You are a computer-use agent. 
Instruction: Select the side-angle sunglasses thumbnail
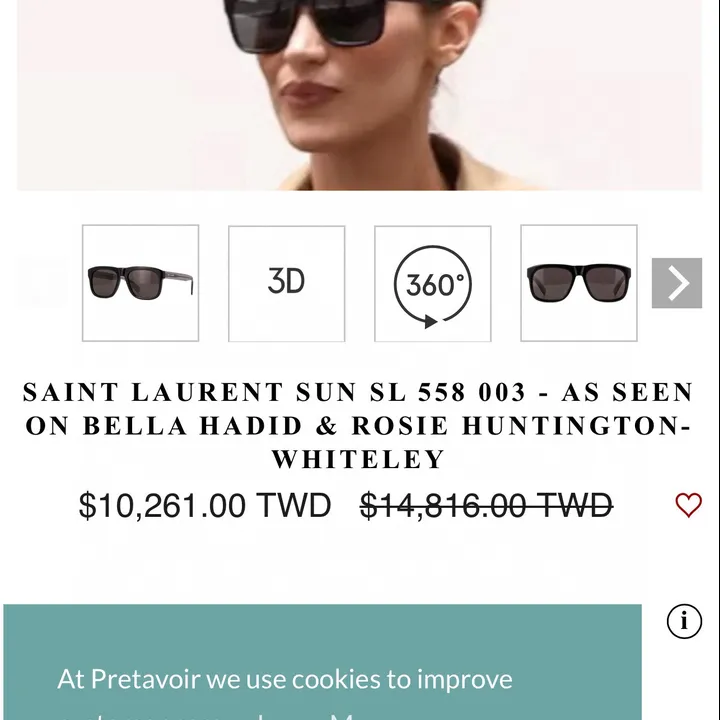141,283
